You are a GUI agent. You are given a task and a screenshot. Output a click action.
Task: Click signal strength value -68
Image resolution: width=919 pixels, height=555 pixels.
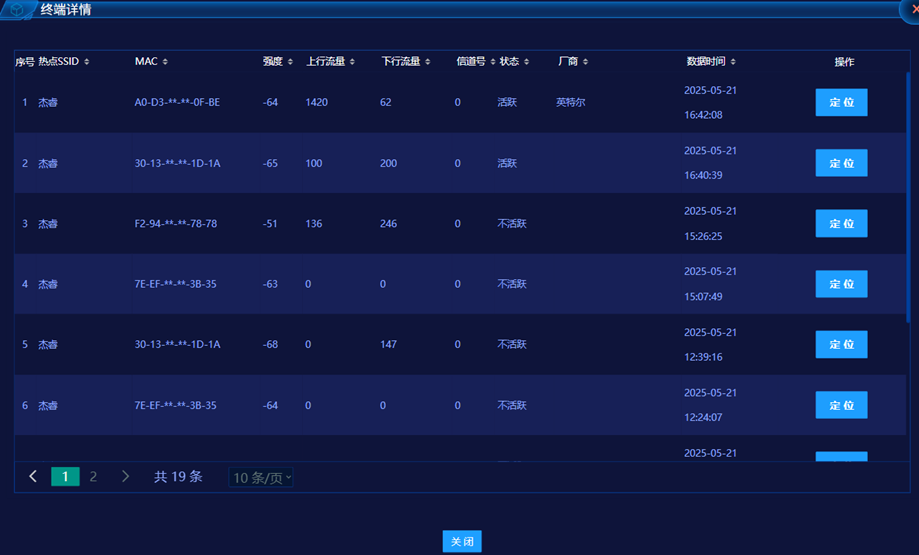(270, 345)
